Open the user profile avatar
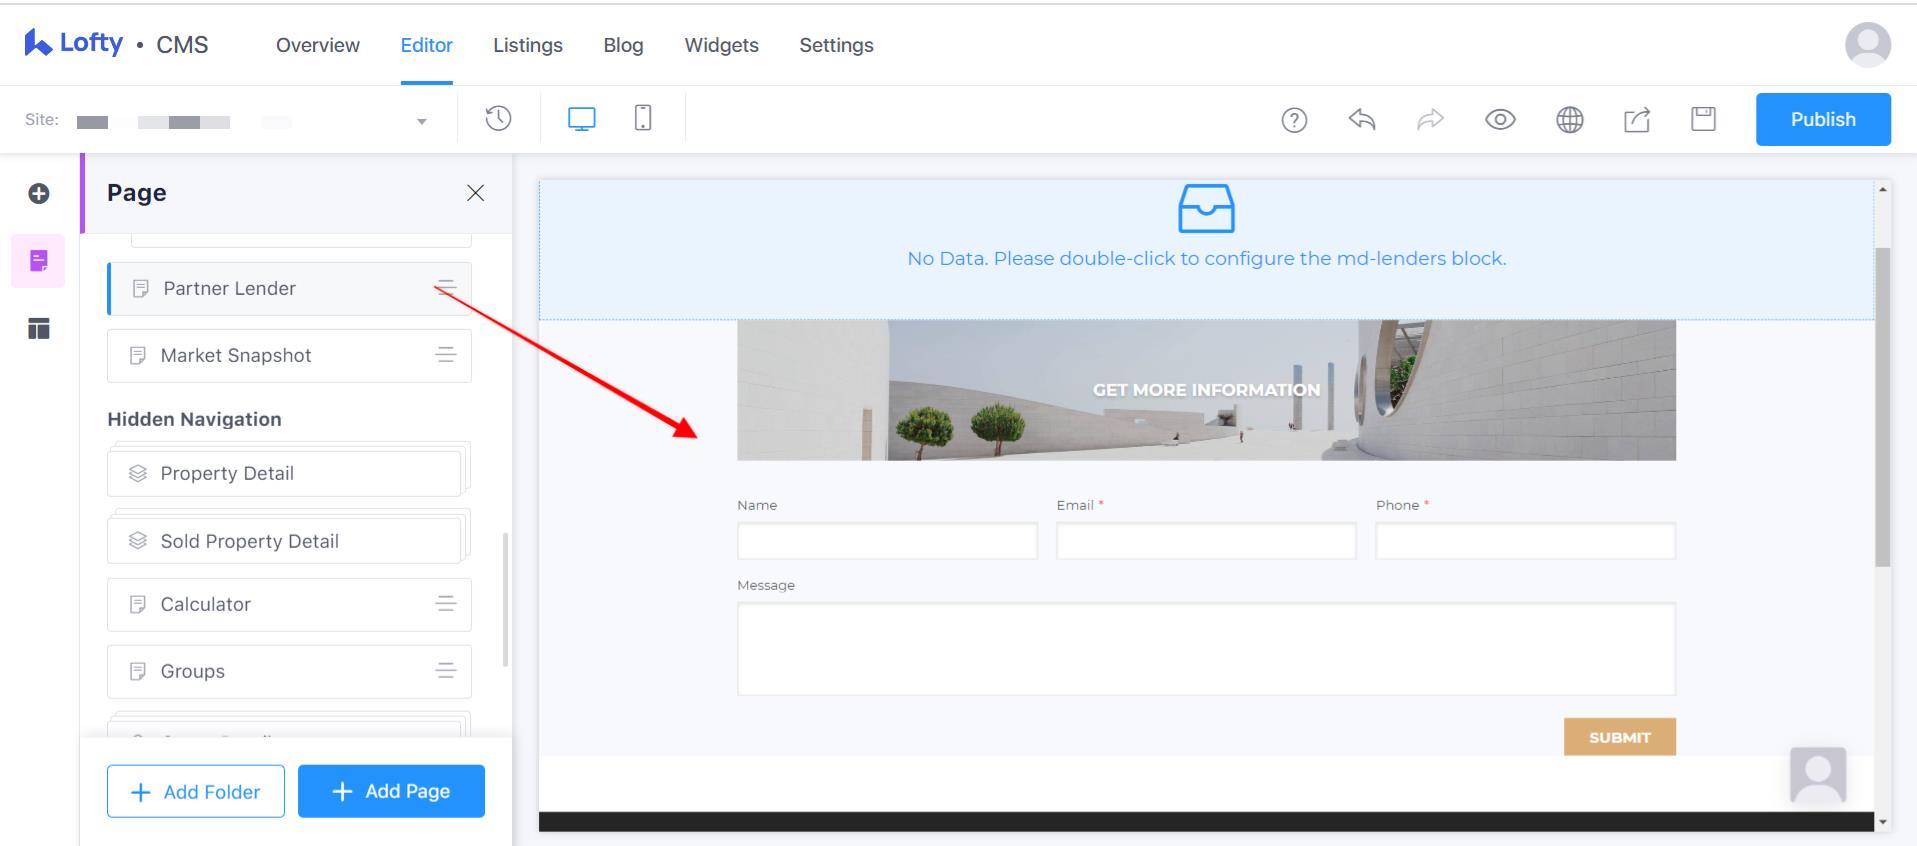Screen dimensions: 1917x846 click(1867, 45)
